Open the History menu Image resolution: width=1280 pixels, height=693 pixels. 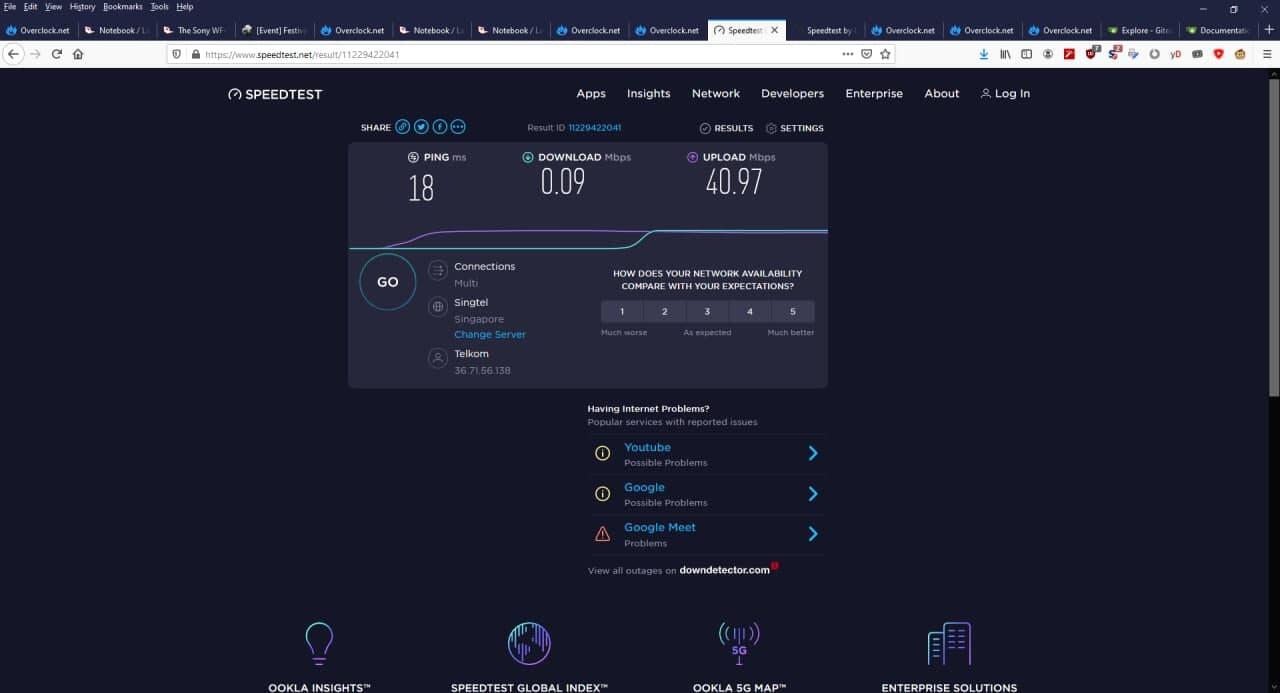click(x=82, y=7)
